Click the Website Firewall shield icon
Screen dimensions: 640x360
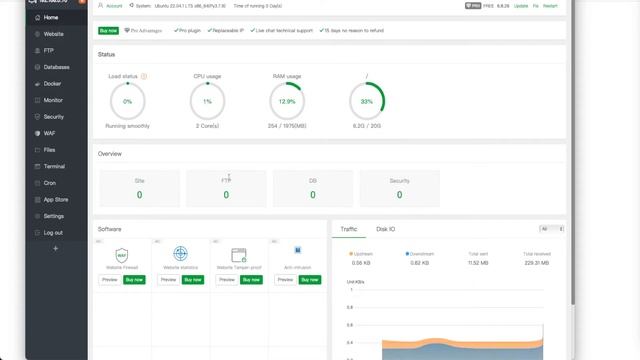coord(122,256)
